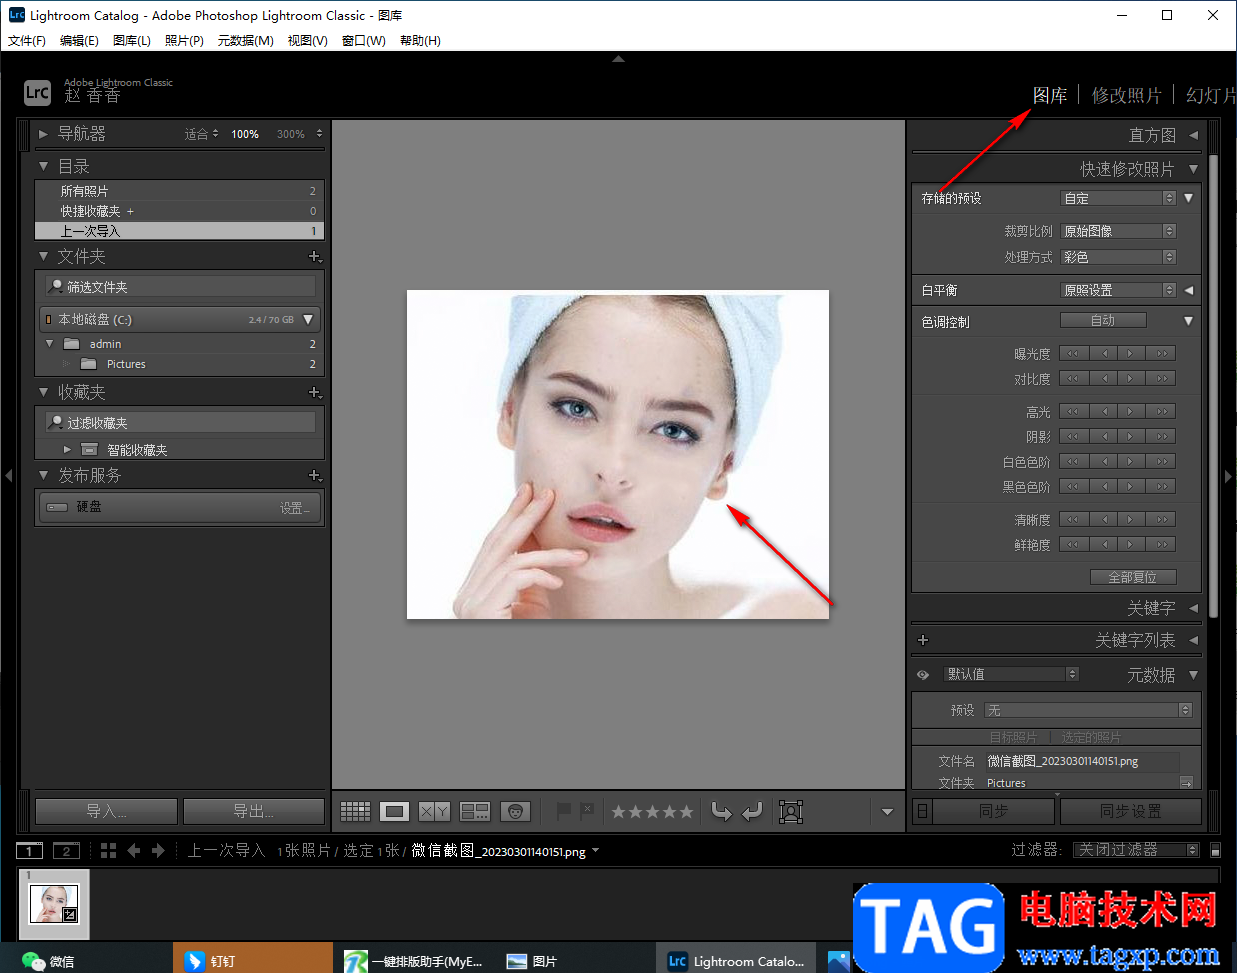Open the XY Compare view
Viewport: 1237px width, 973px height.
[434, 812]
